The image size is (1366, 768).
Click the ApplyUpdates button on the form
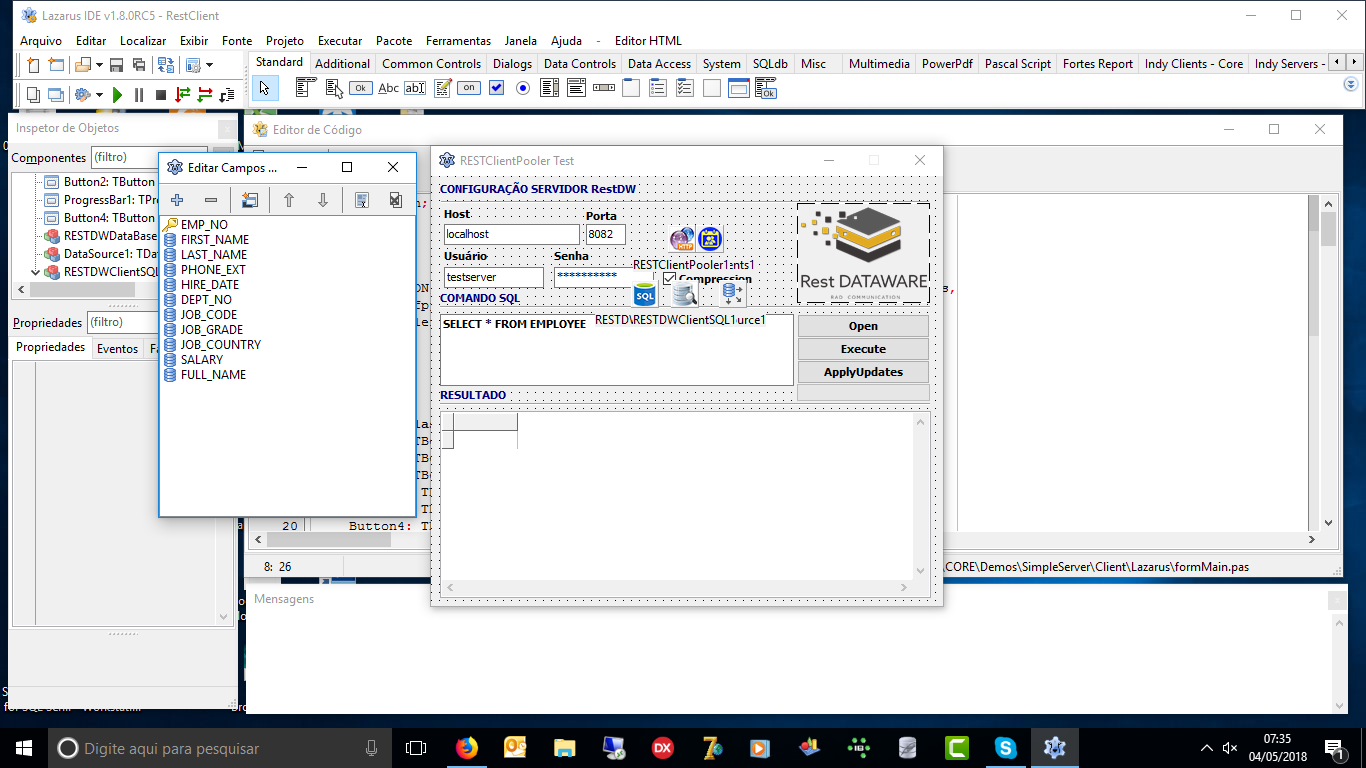(863, 372)
